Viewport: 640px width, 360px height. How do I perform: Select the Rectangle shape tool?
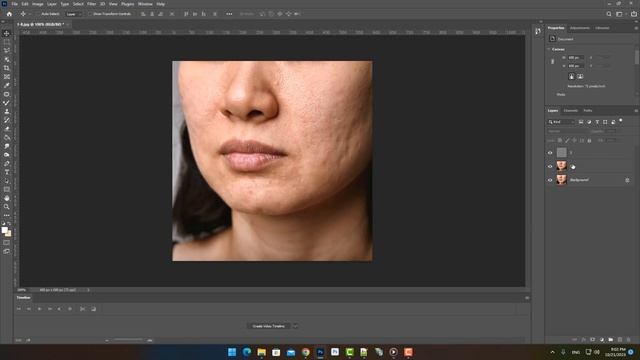point(7,189)
